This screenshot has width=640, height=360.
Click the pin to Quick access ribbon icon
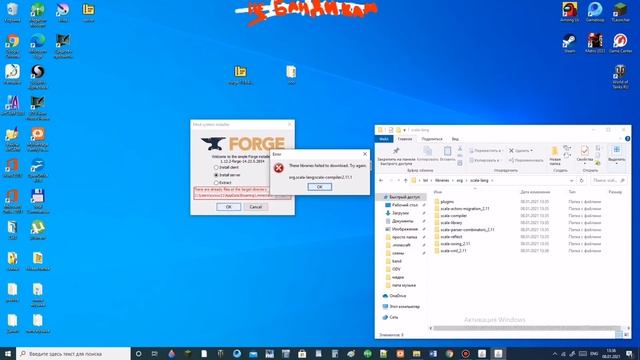396,151
